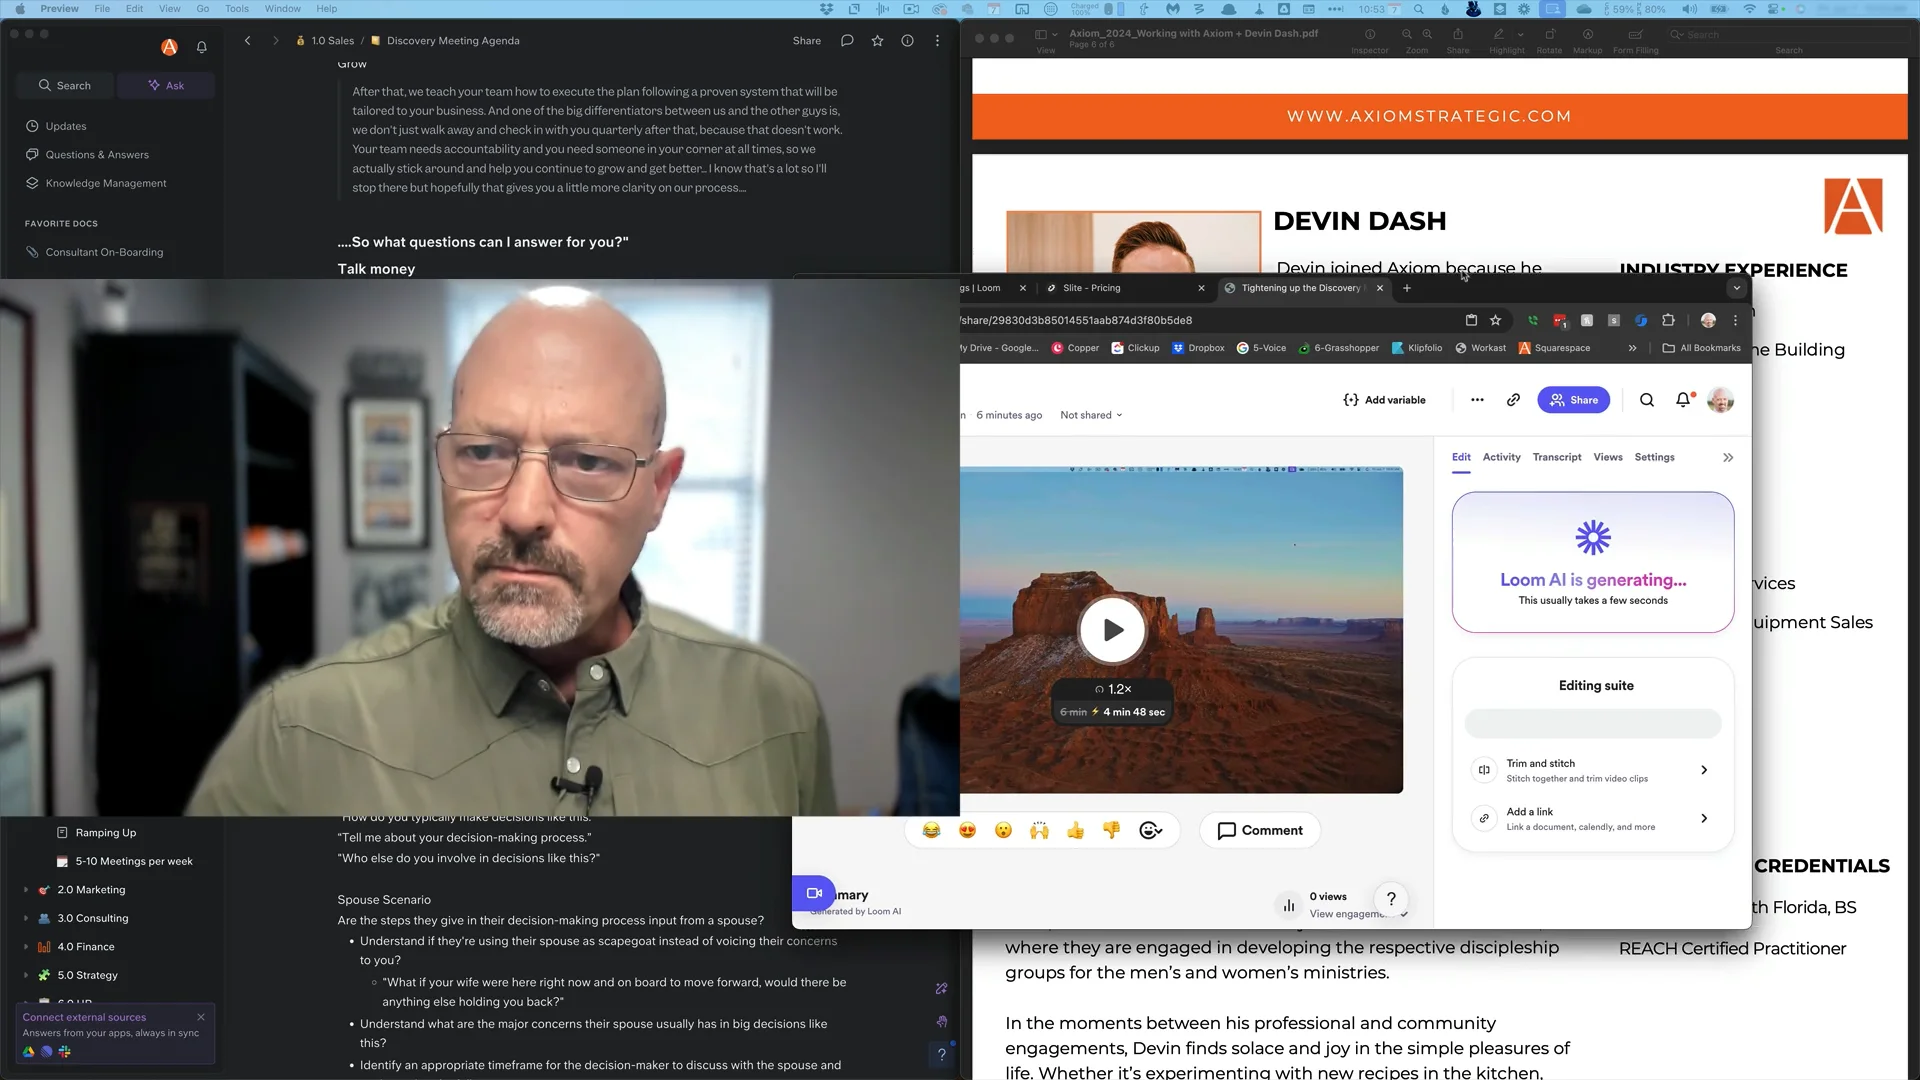Click the Slite comment bubble icon

847,41
